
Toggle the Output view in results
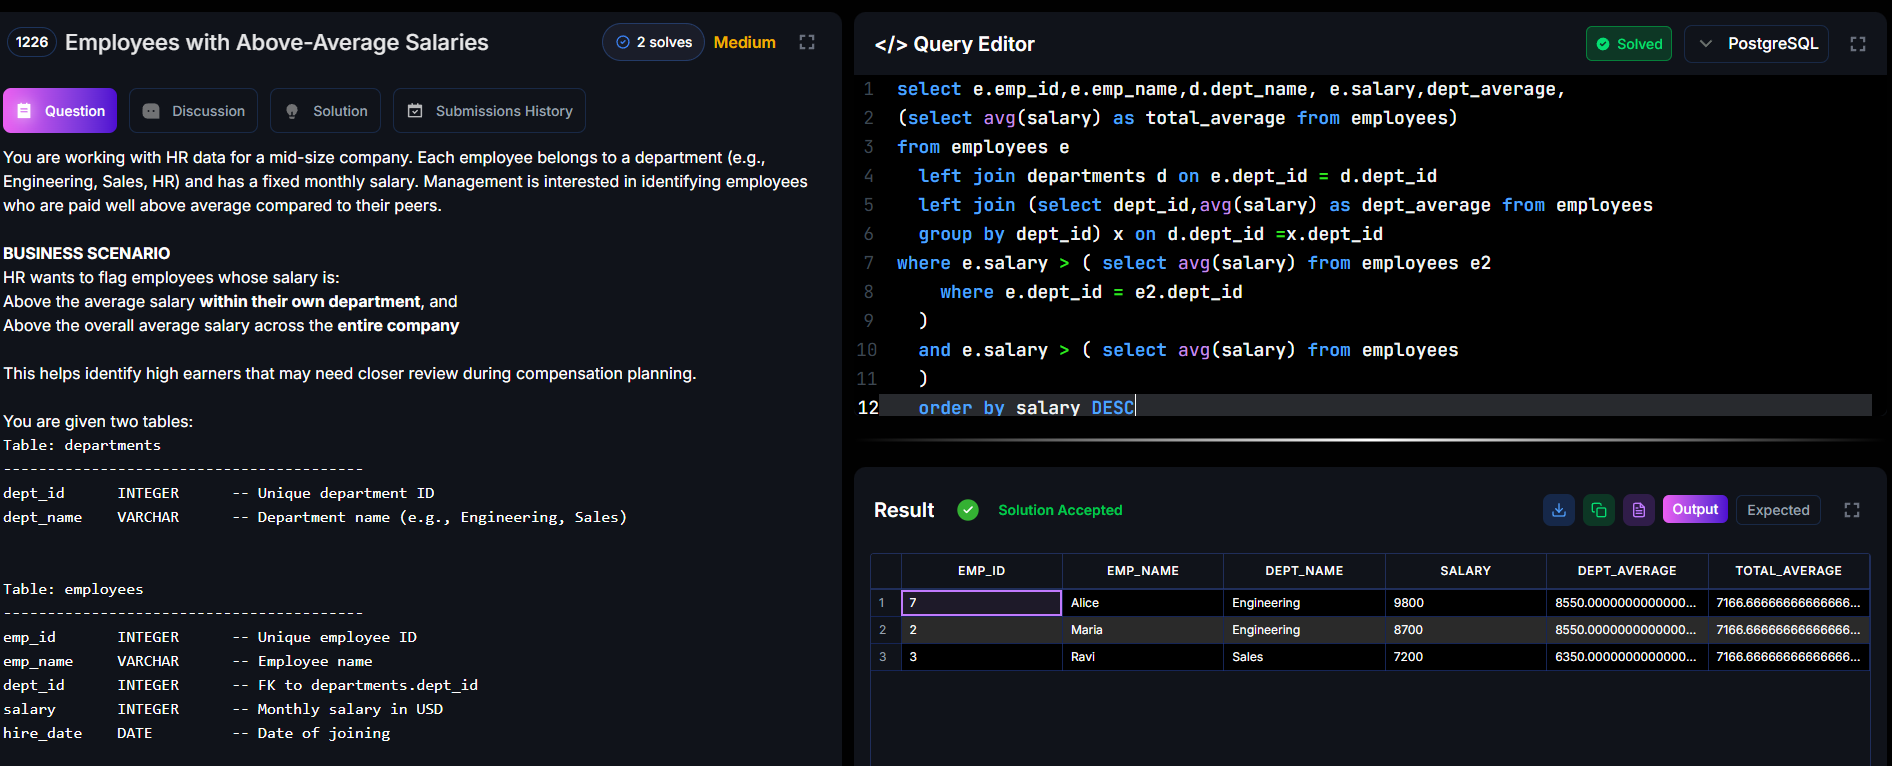(x=1695, y=509)
